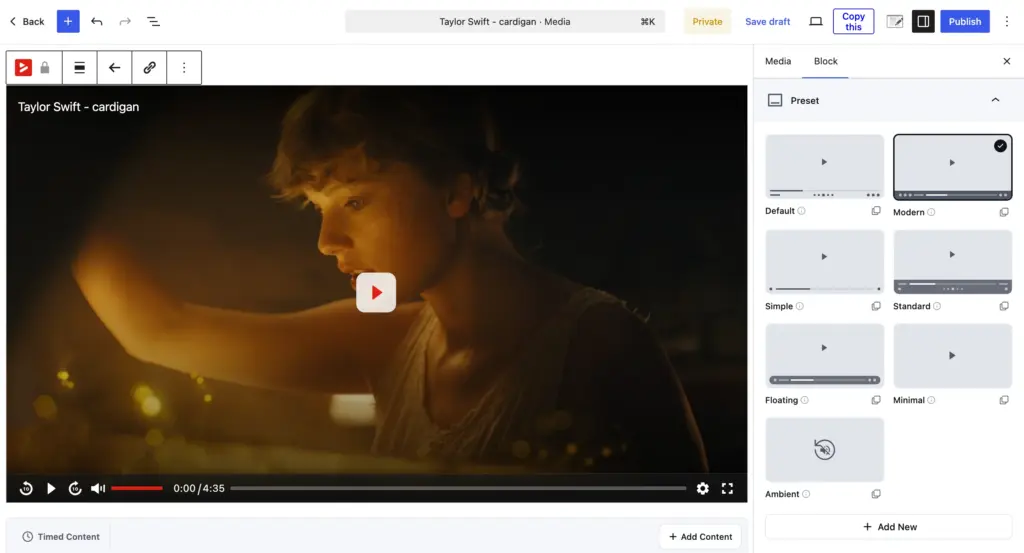Screen dimensions: 1024x553
Task: Pick the Floating preset thumbnail
Action: 824,356
